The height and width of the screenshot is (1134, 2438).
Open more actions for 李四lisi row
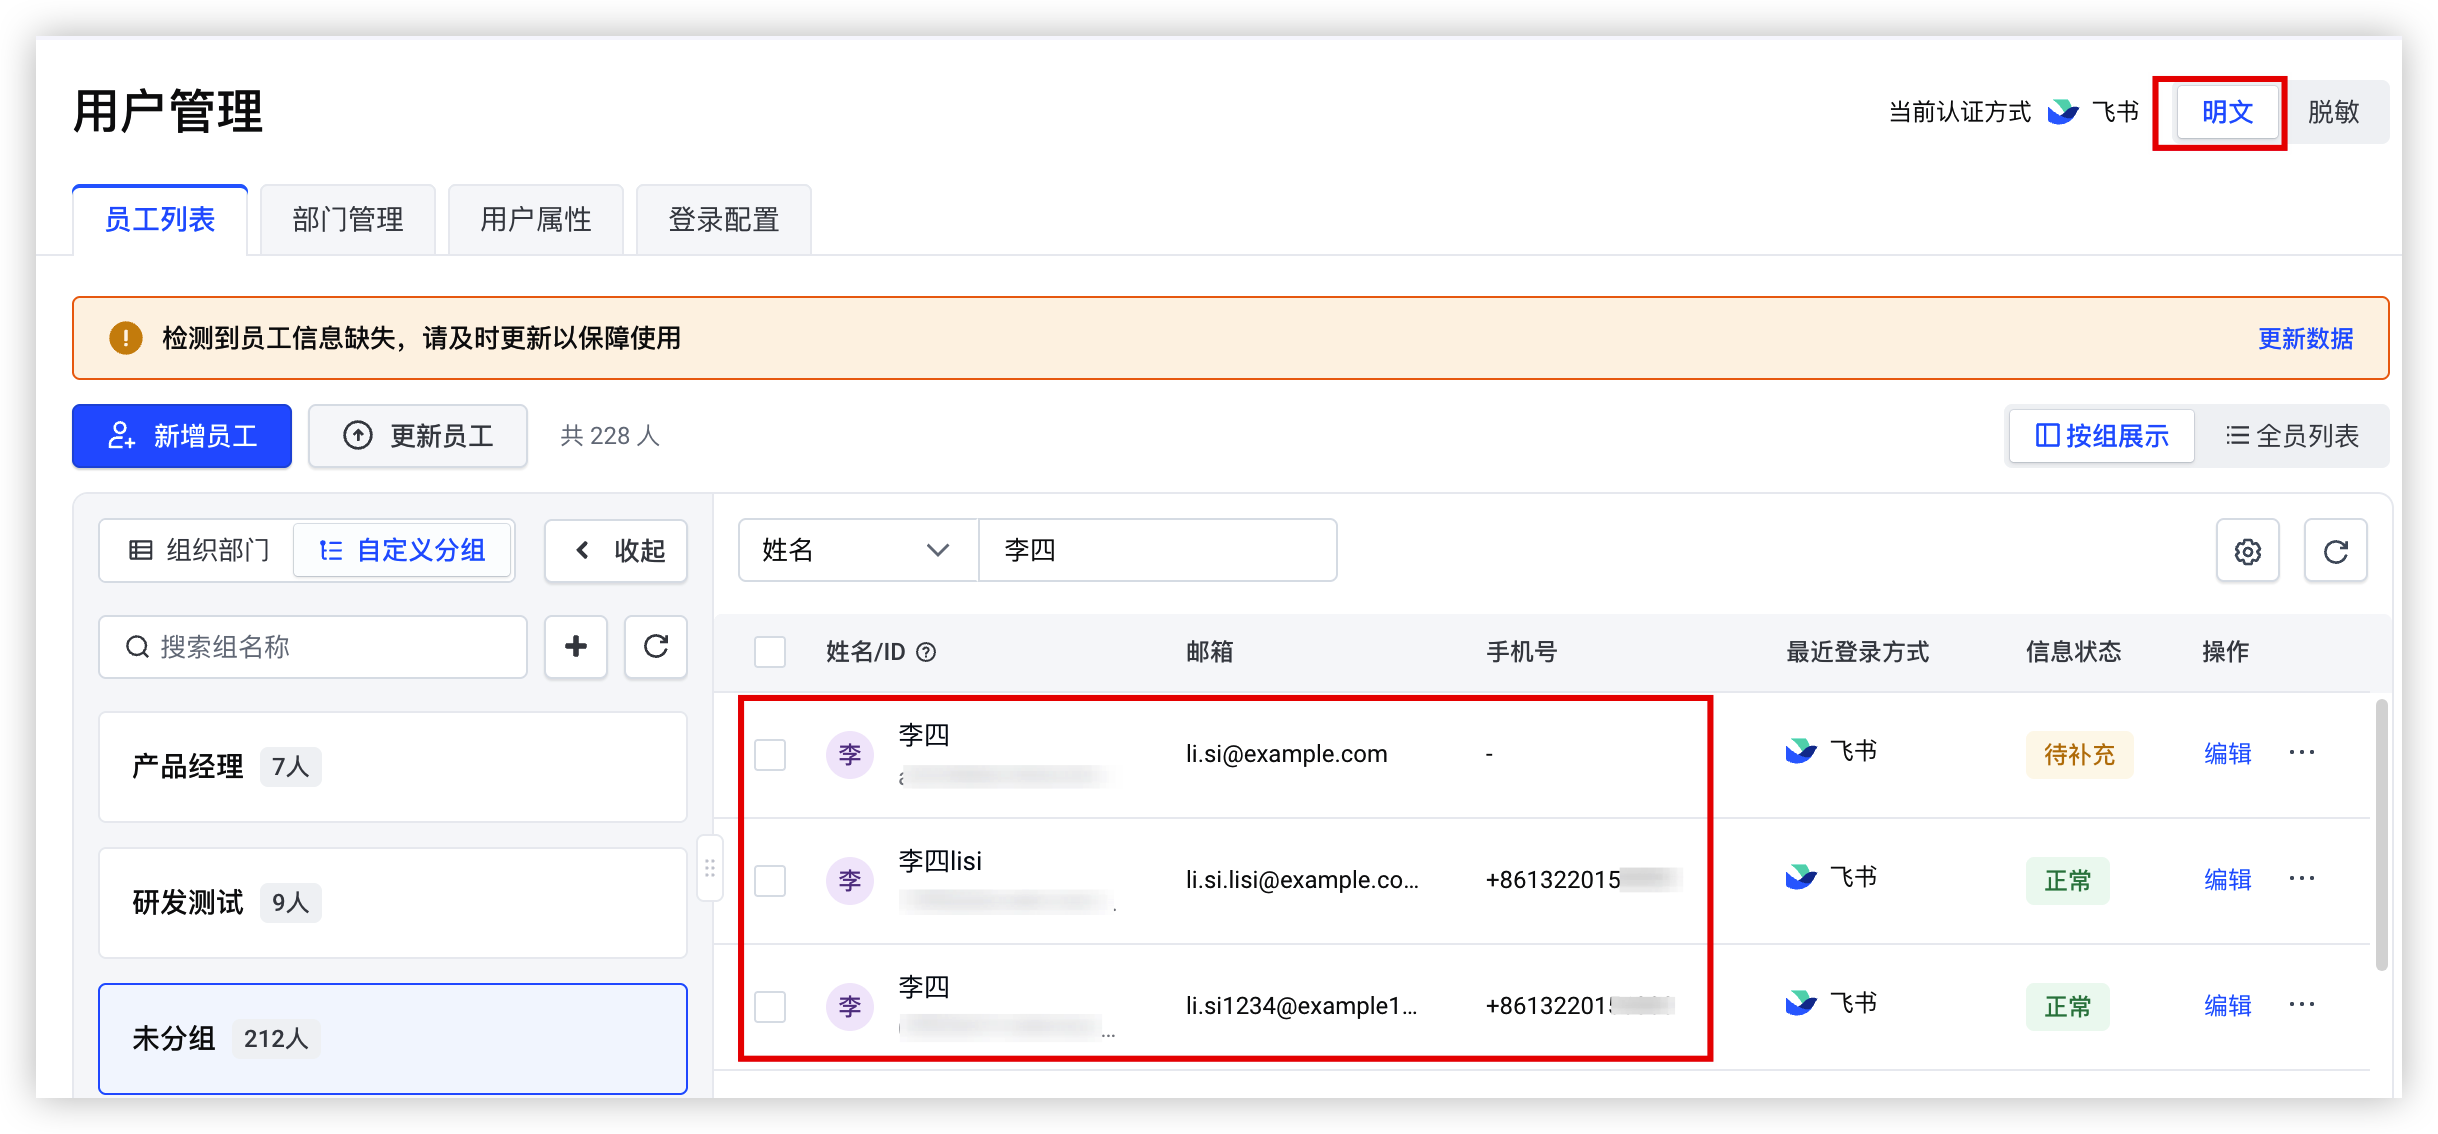click(2301, 879)
